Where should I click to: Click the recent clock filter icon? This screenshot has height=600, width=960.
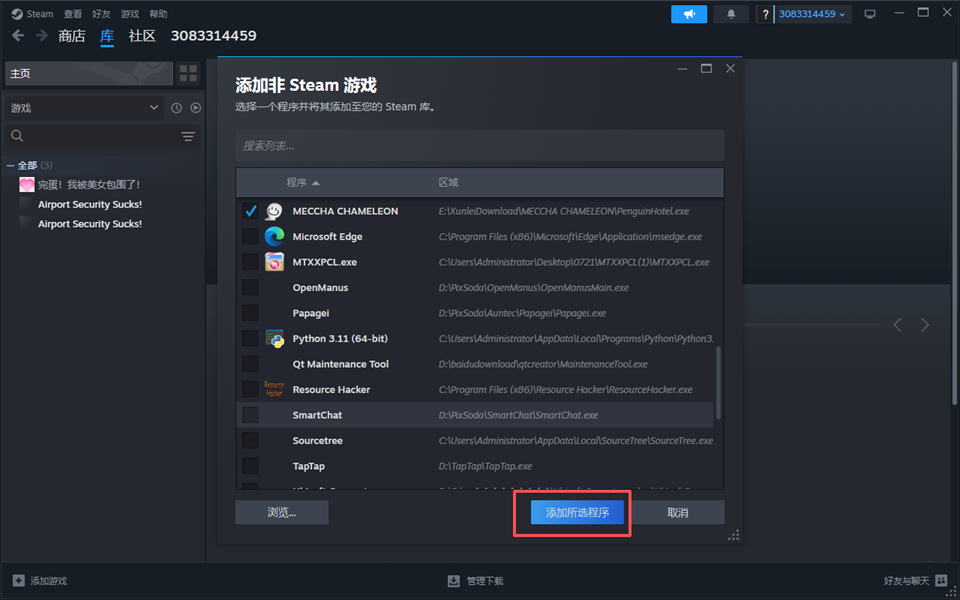176,108
